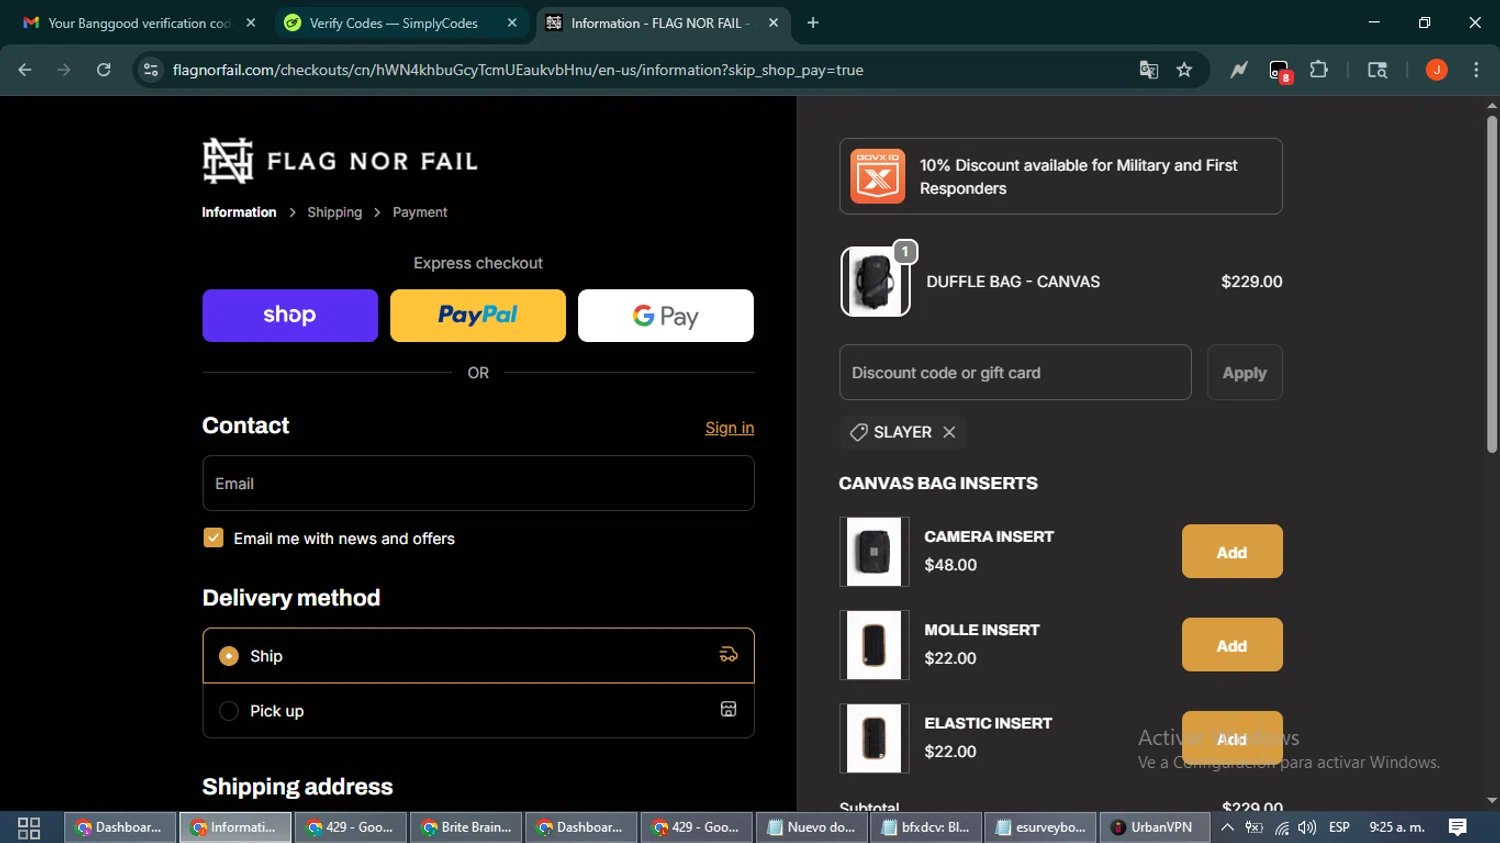Go to Information breadcrumb step

tap(239, 212)
